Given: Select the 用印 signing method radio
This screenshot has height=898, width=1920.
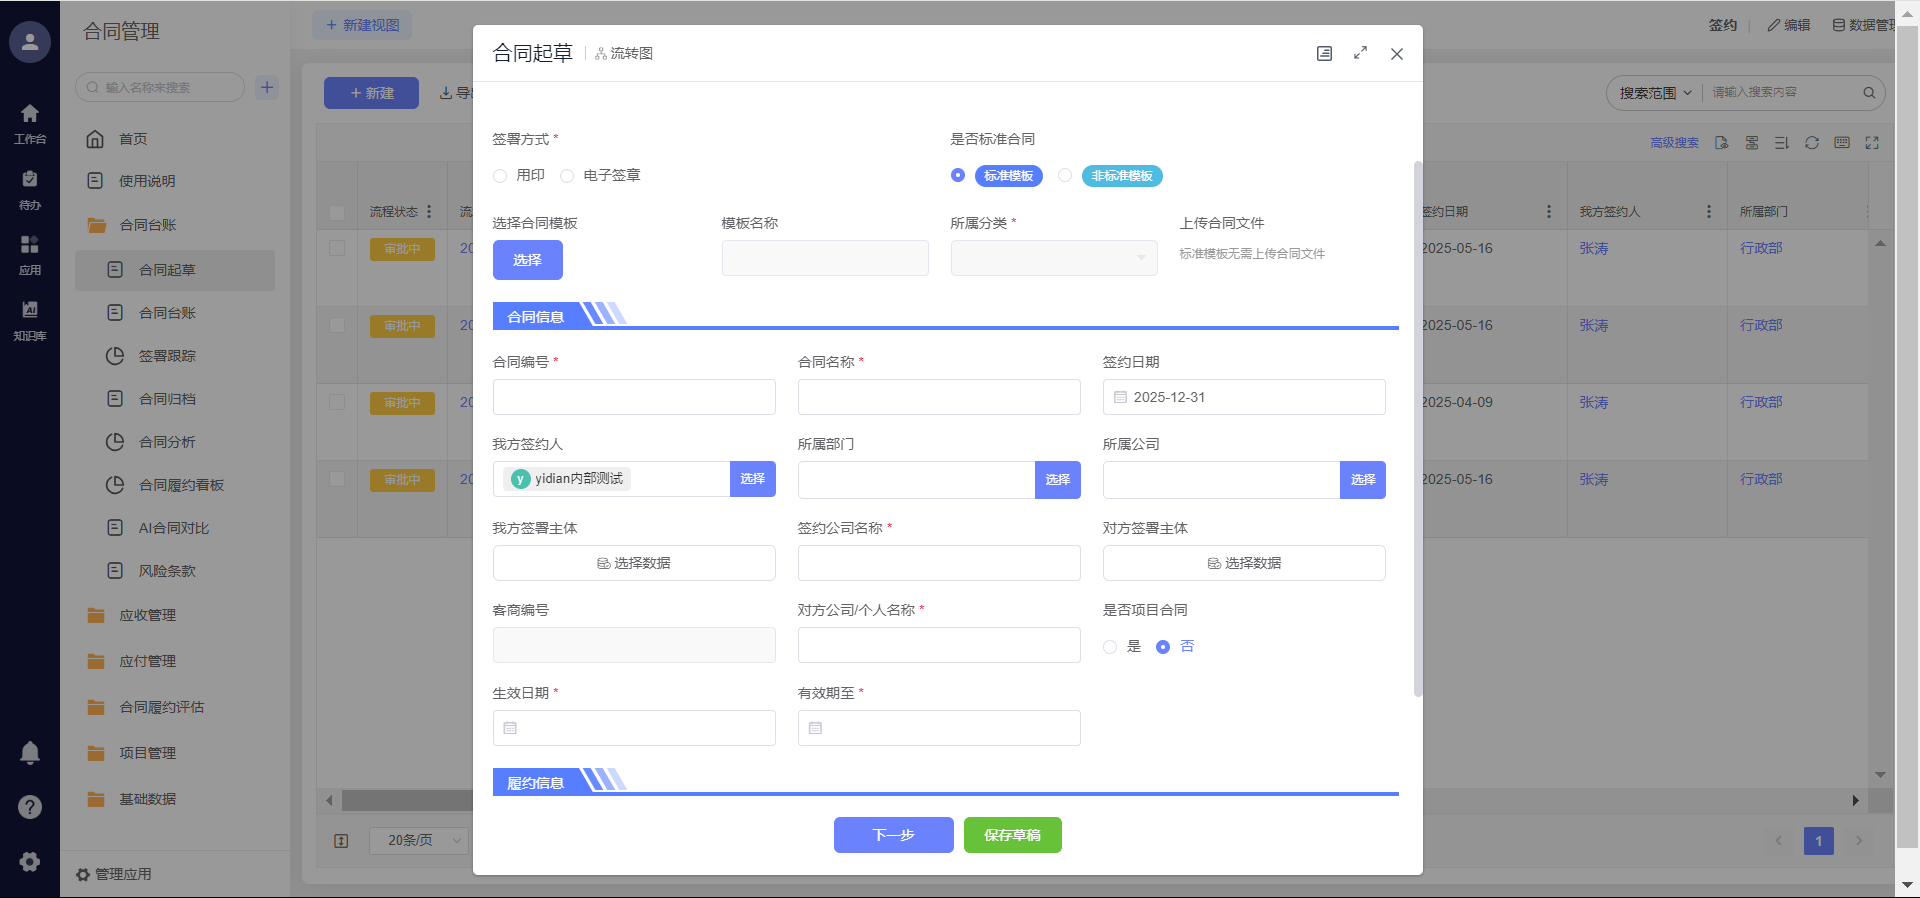Looking at the screenshot, I should [500, 176].
